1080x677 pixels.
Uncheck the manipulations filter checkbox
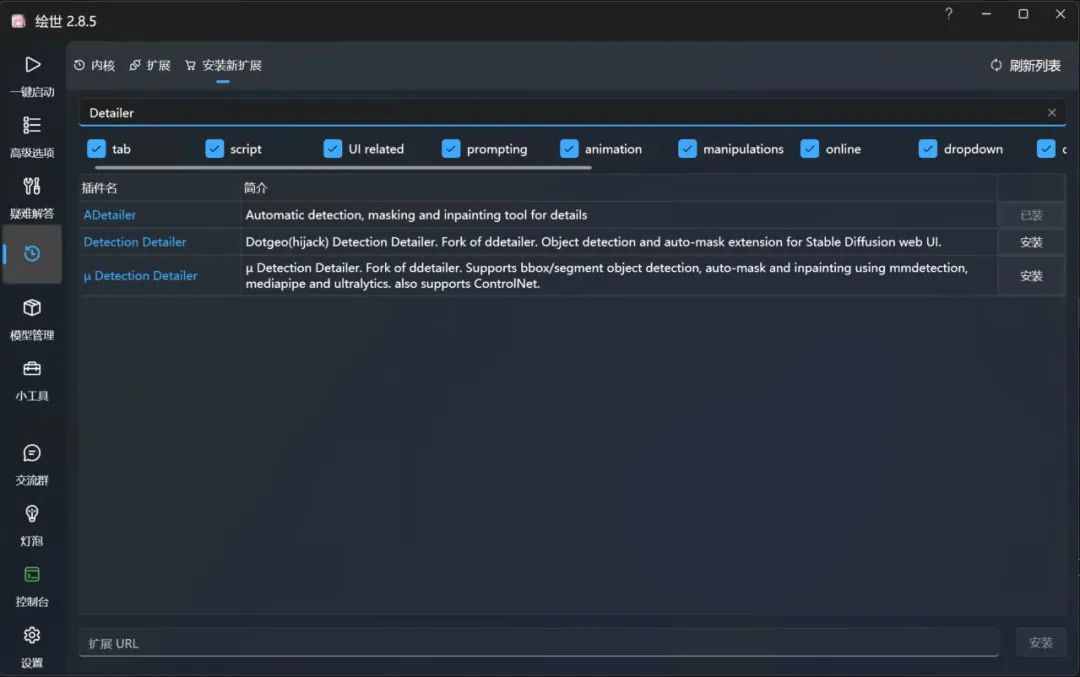(x=687, y=149)
